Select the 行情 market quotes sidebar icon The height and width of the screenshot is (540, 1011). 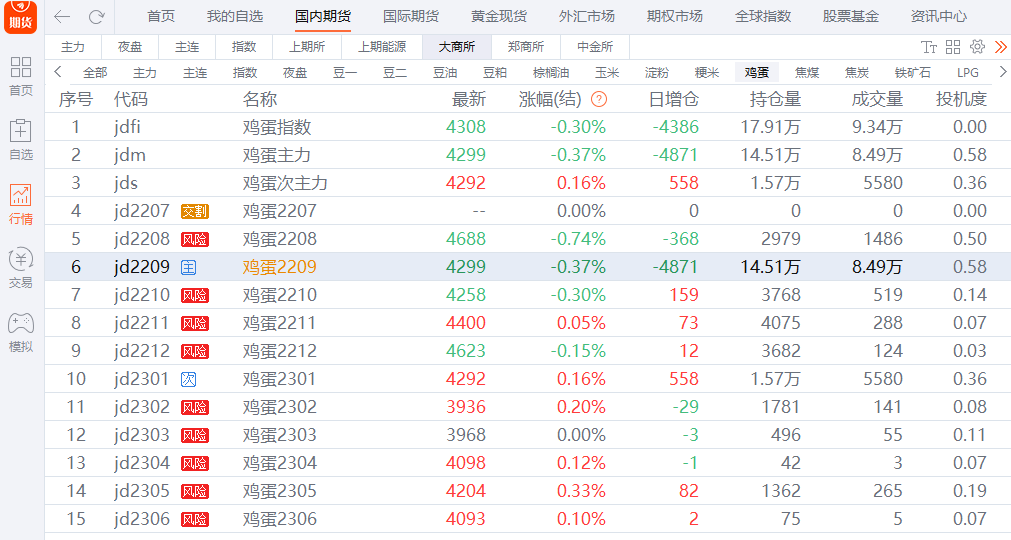(x=21, y=203)
